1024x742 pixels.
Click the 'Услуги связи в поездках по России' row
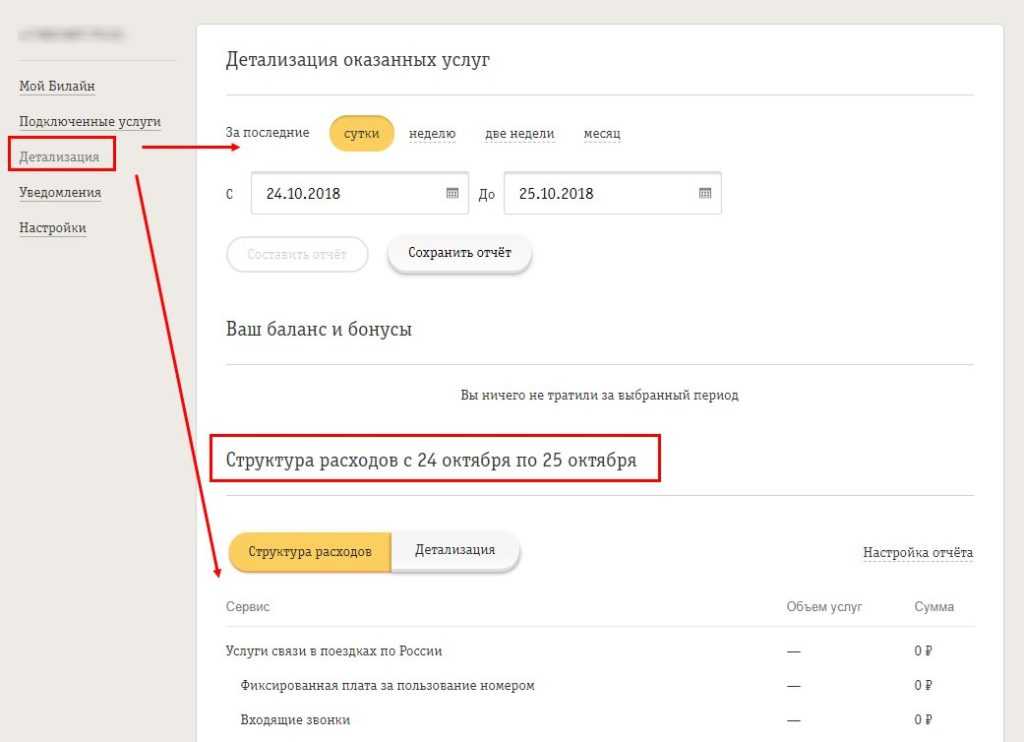[334, 651]
